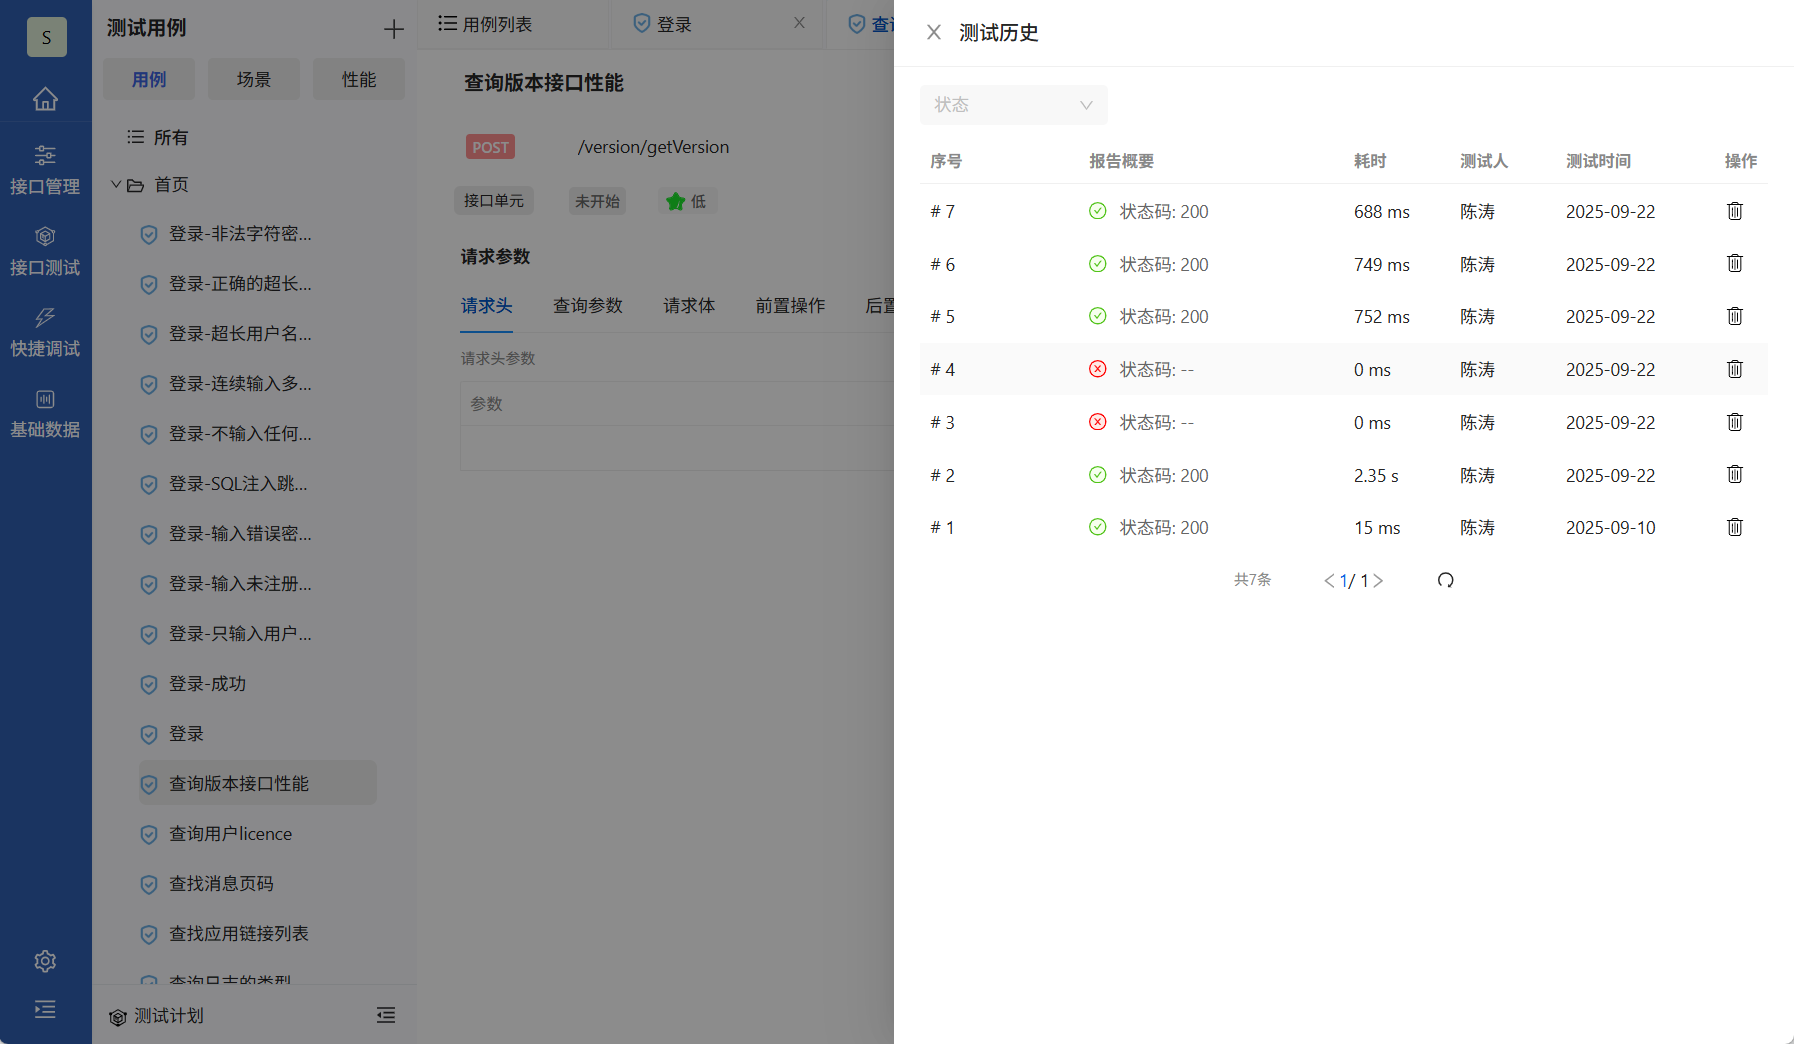Expand the bottom sidebar list panel icon
1794x1044 pixels.
point(45,1010)
